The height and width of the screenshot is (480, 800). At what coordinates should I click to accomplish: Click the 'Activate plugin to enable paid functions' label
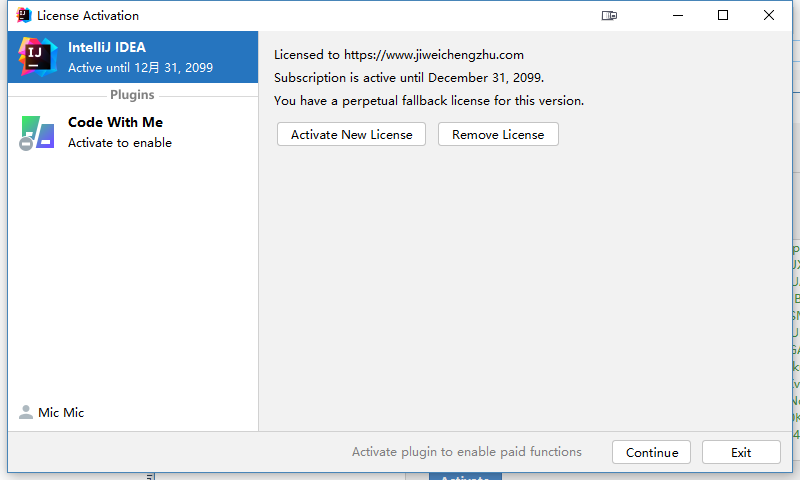click(467, 452)
